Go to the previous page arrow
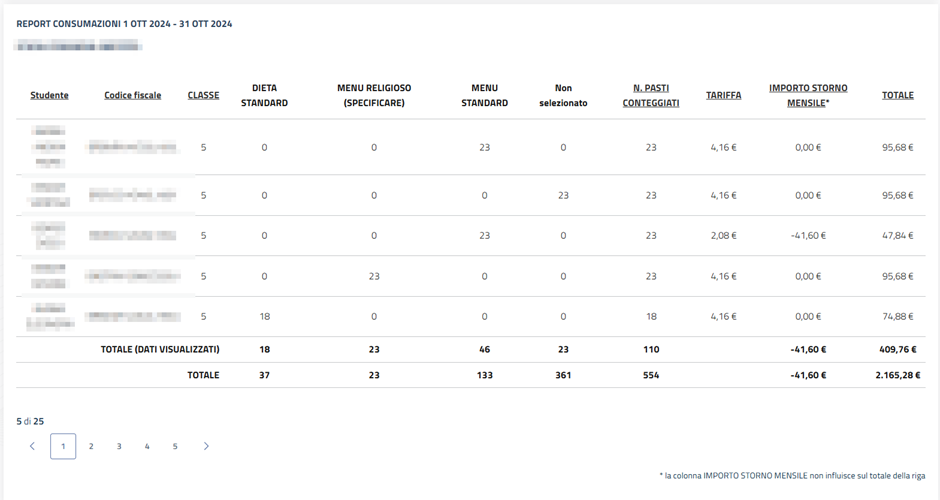 point(32,446)
